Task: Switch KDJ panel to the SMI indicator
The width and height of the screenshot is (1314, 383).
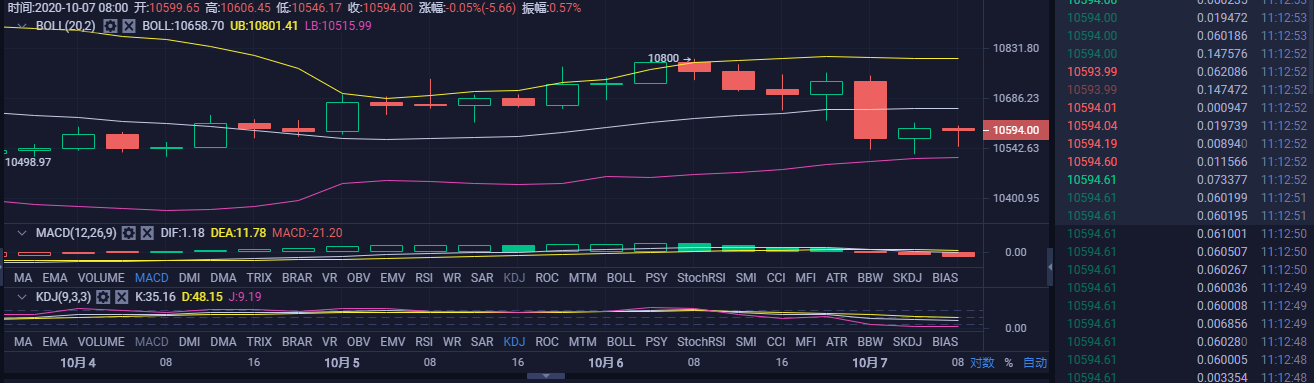Action: (746, 341)
